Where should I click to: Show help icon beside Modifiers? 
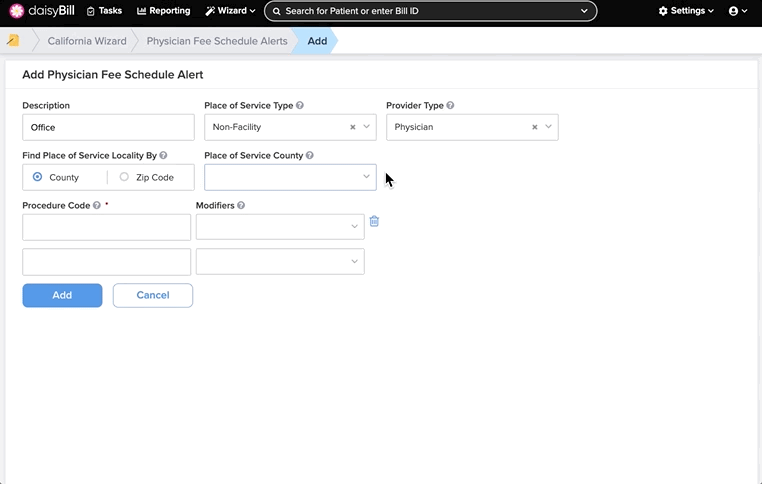point(241,206)
